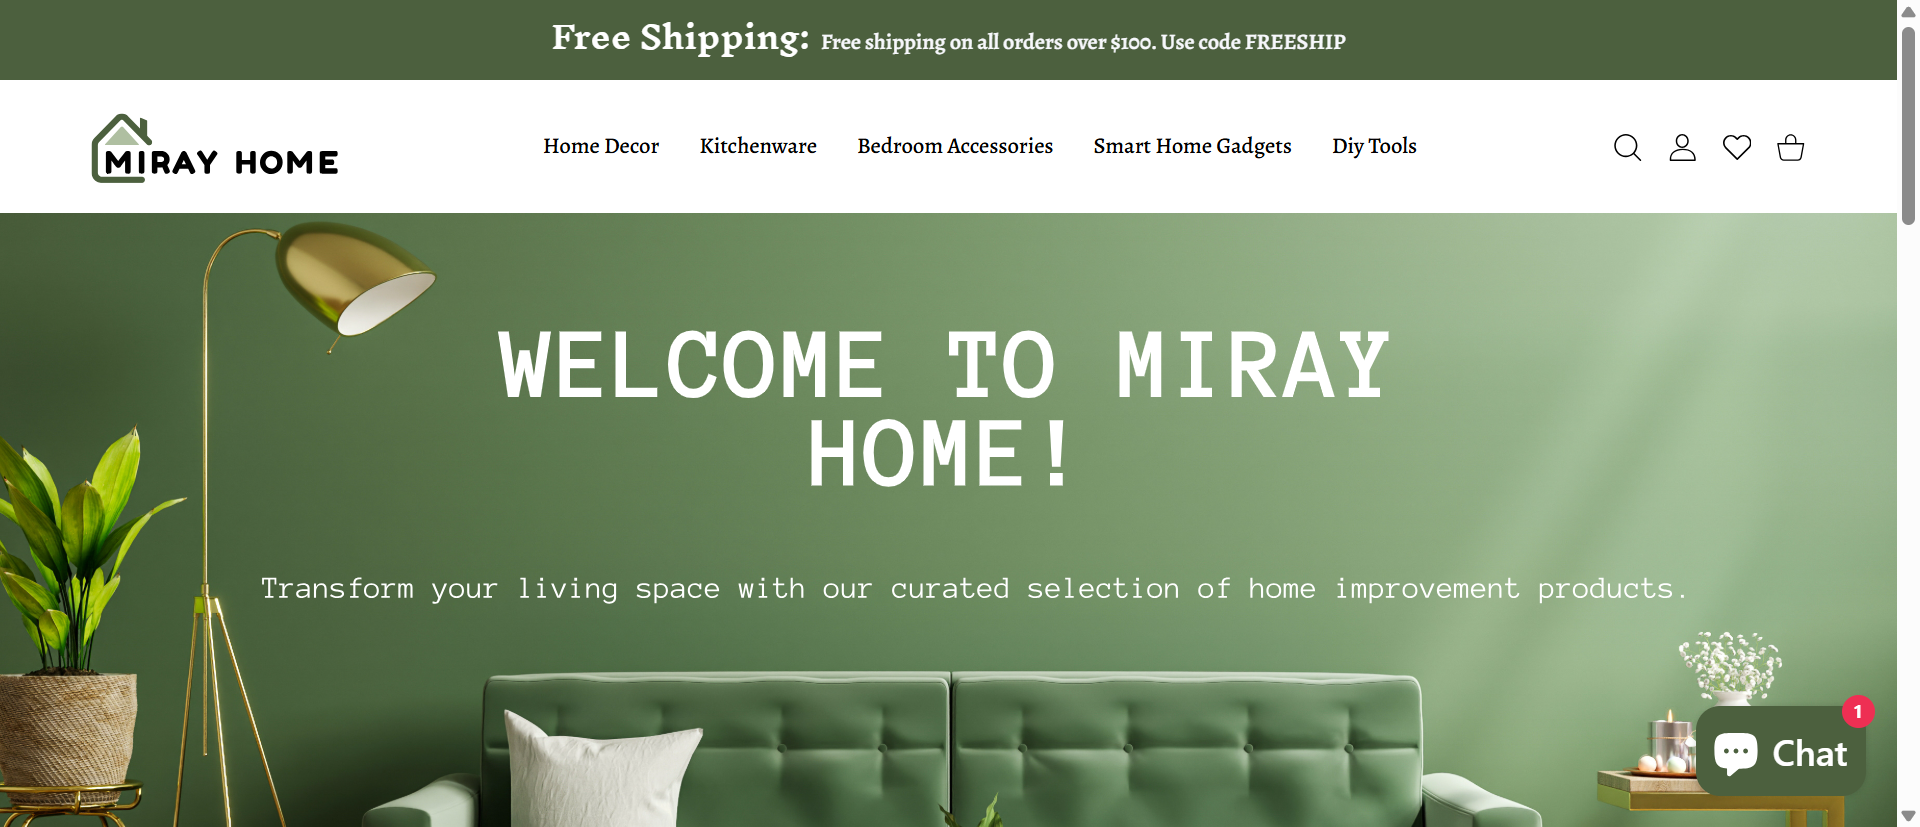
Task: Open the Bedroom Accessories menu
Action: click(955, 146)
